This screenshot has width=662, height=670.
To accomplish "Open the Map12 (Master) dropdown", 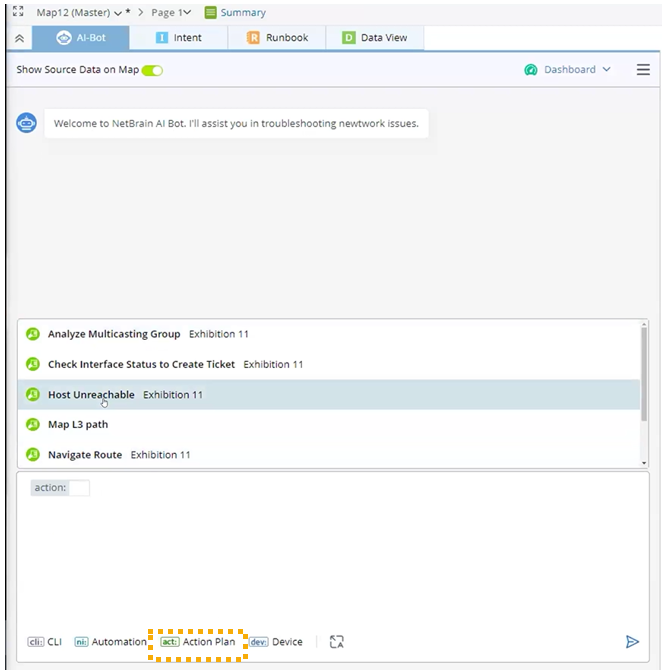I will click(x=79, y=13).
